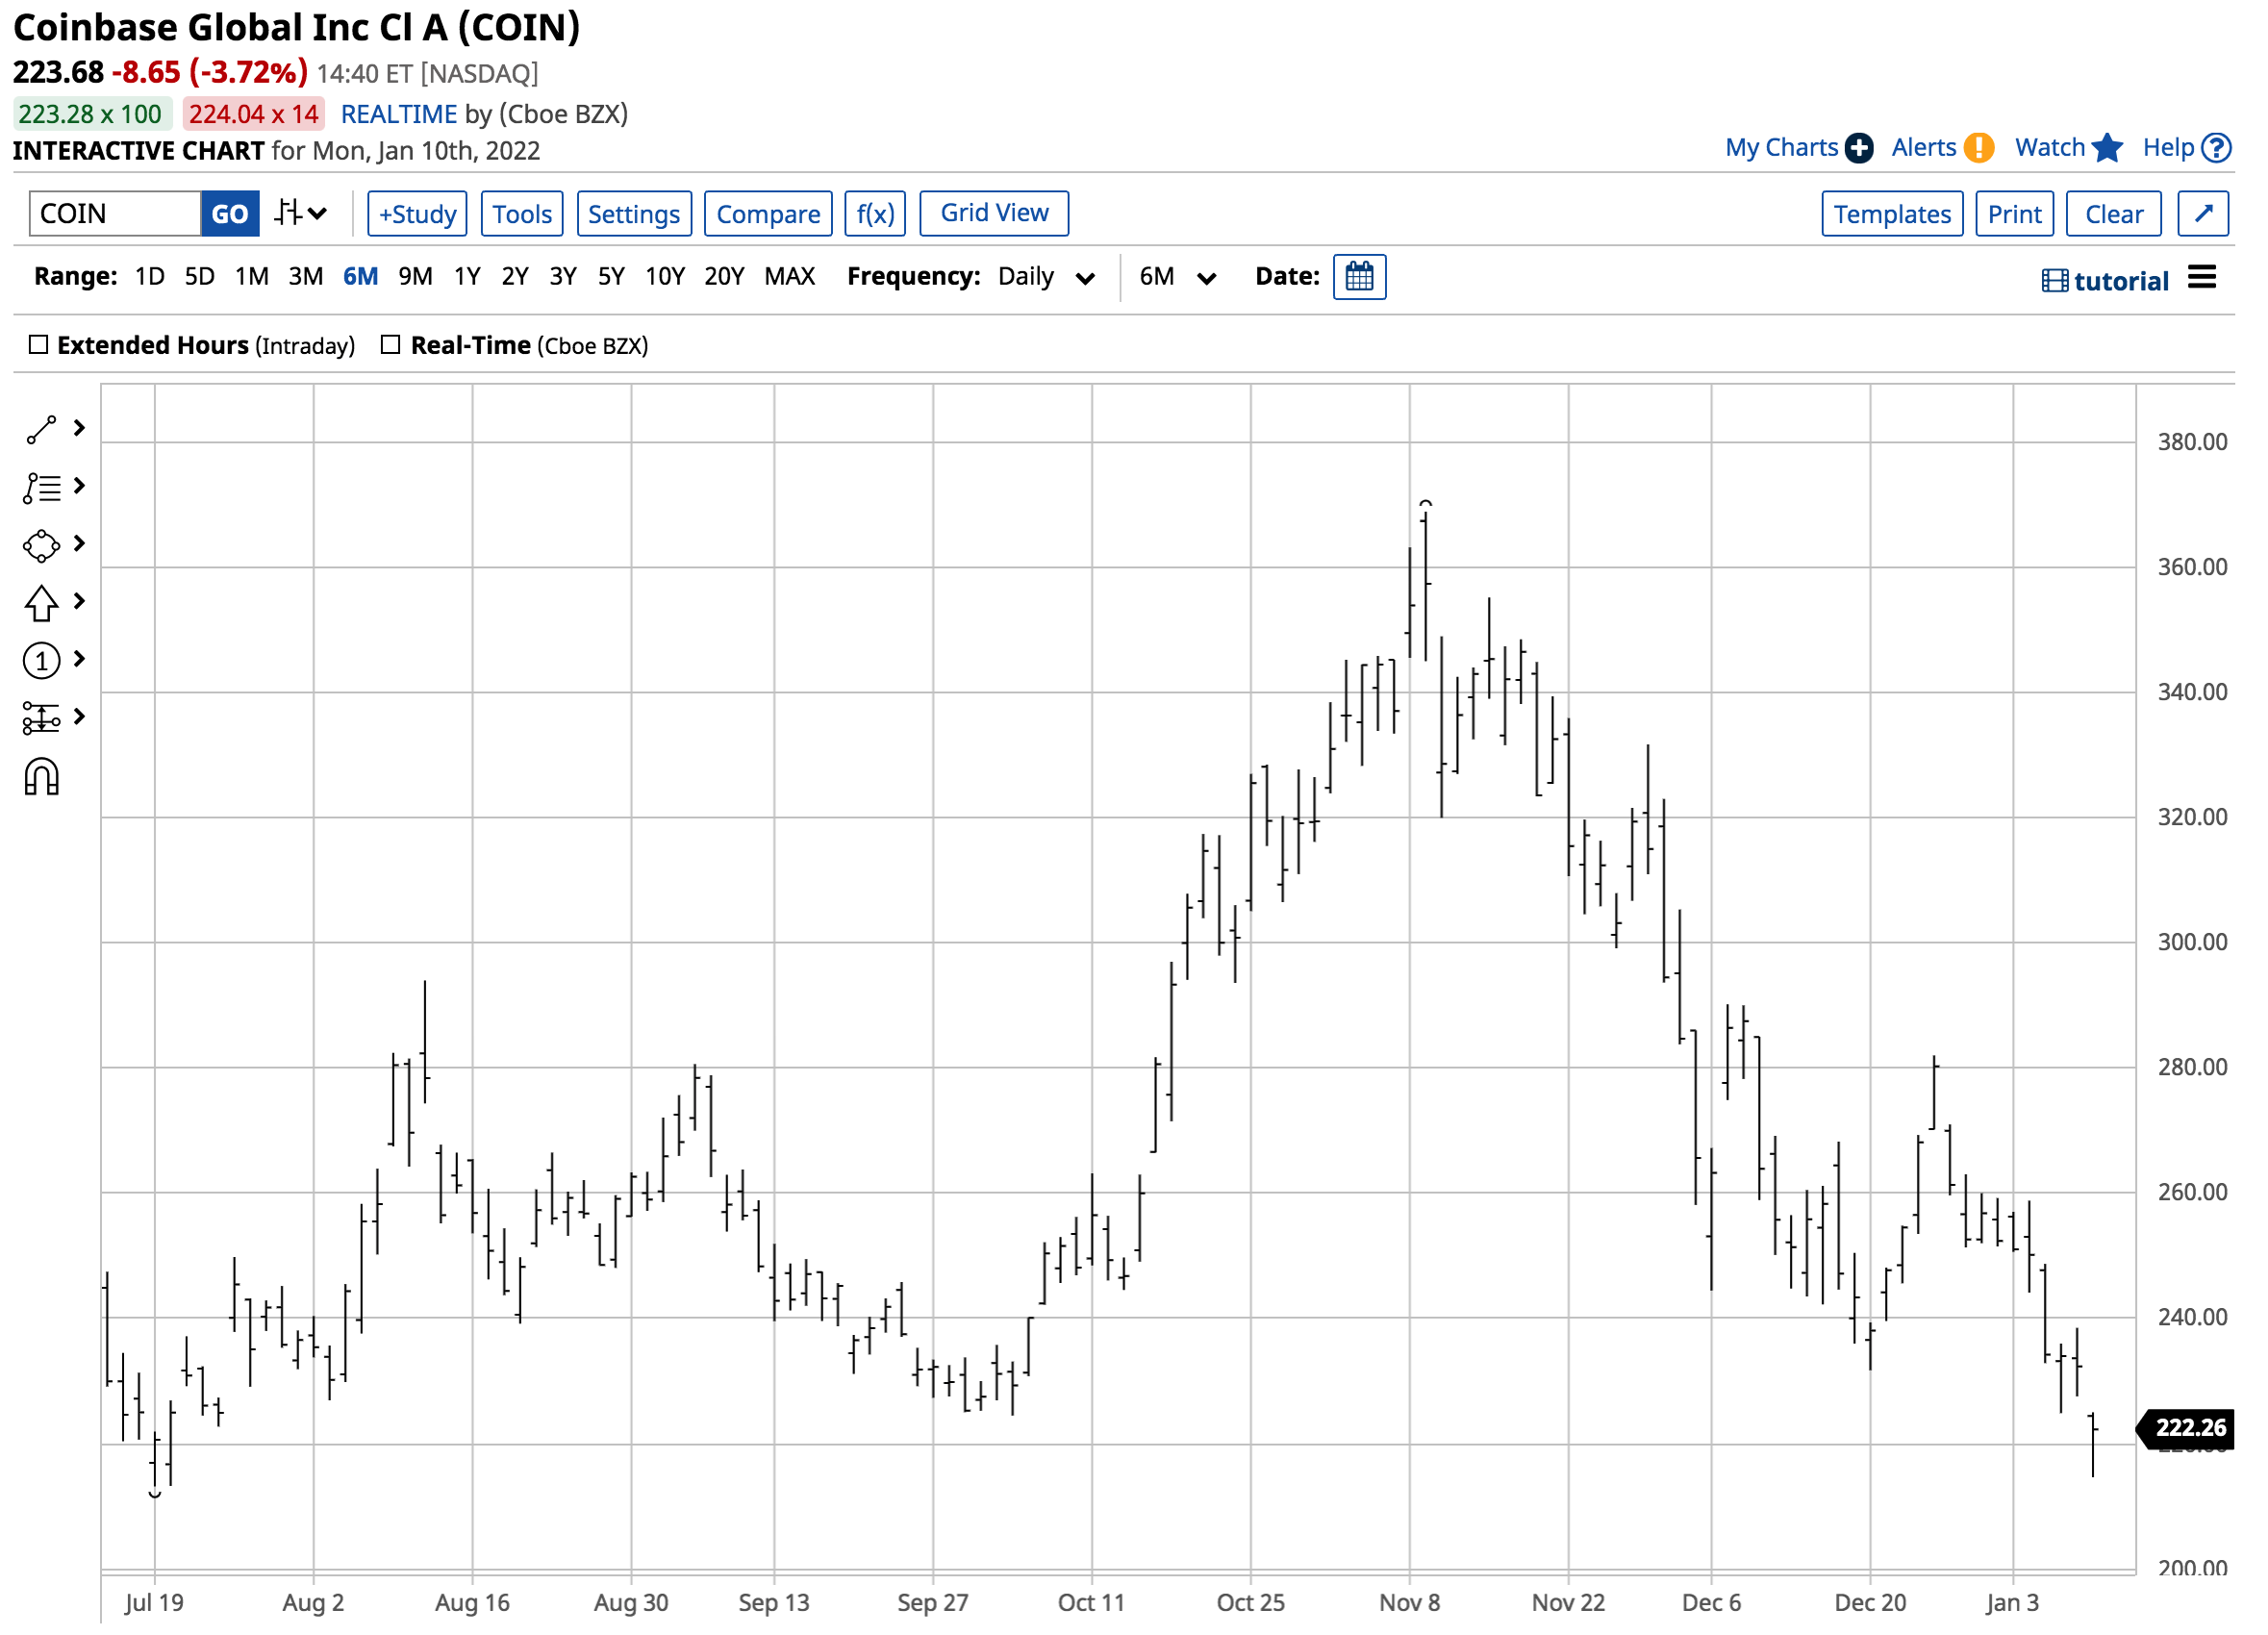This screenshot has height=1635, width=2268.
Task: Select the 6M range
Action: click(x=361, y=277)
